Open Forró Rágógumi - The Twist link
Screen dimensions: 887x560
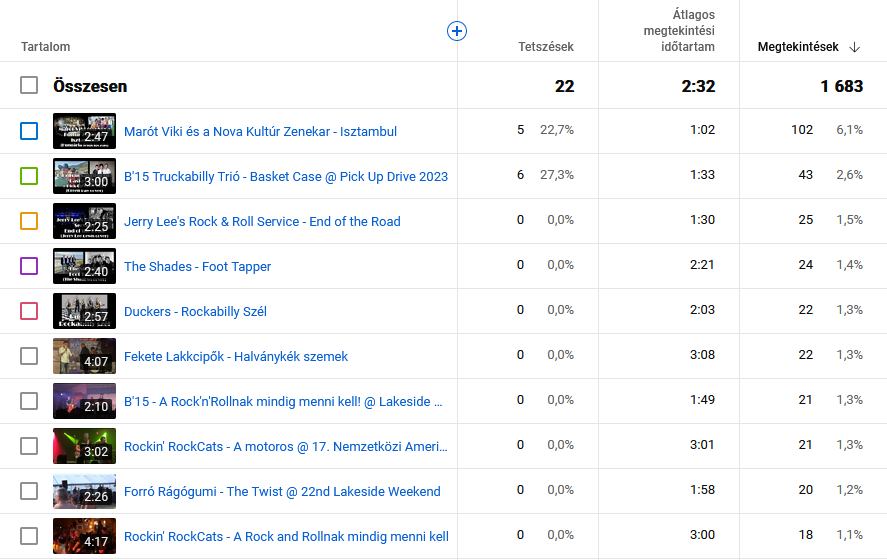[282, 491]
